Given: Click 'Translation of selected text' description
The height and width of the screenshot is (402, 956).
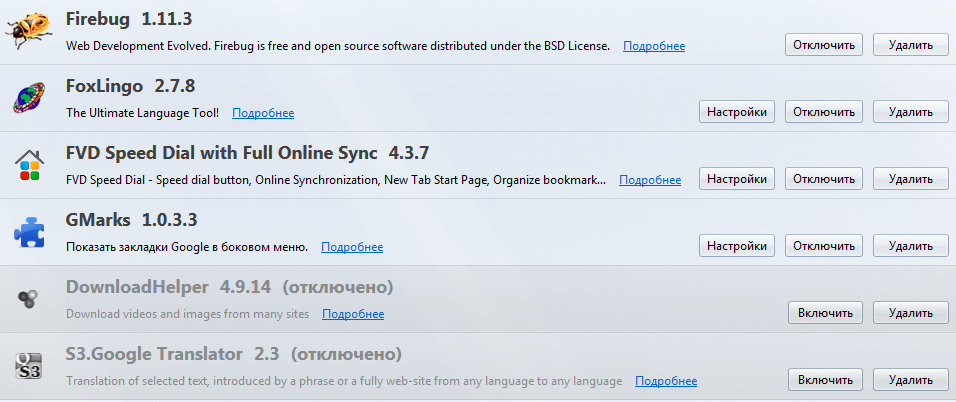Looking at the screenshot, I should pyautogui.click(x=344, y=381).
